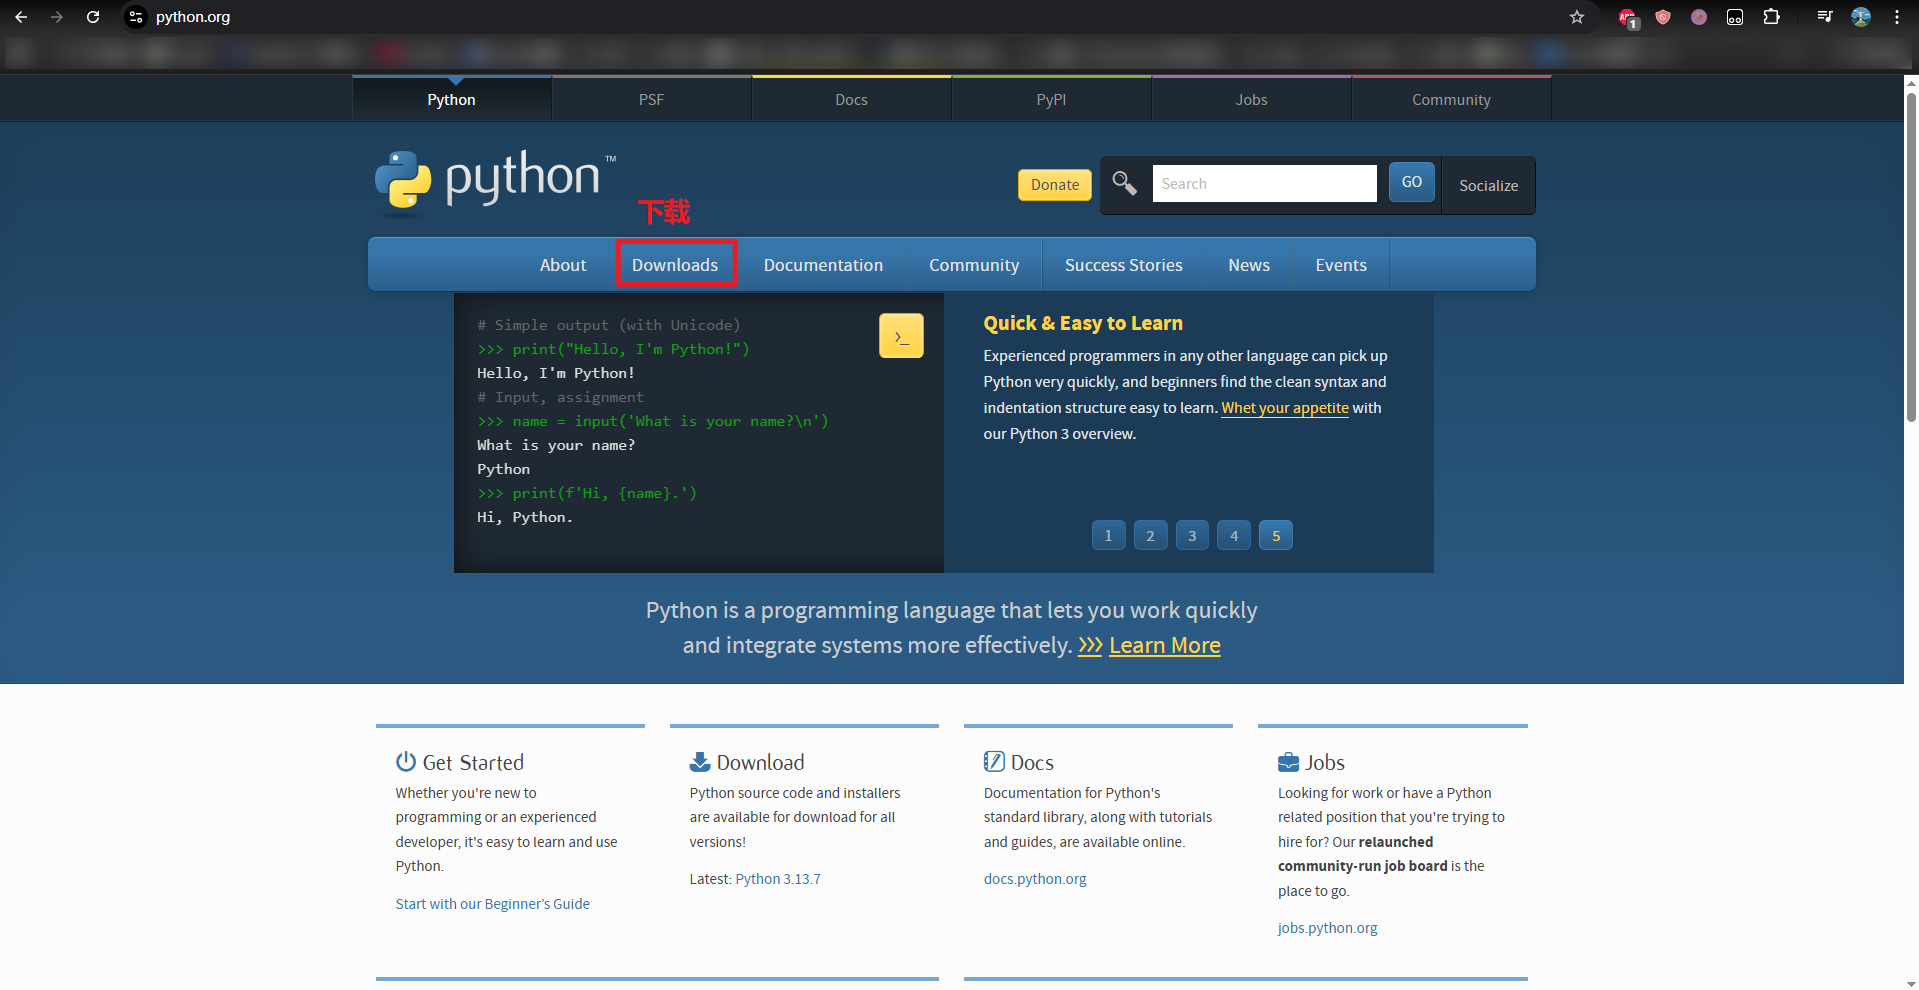Screen dimensions: 1919x990
Task: Open the jobs.python.org link
Action: click(1327, 928)
